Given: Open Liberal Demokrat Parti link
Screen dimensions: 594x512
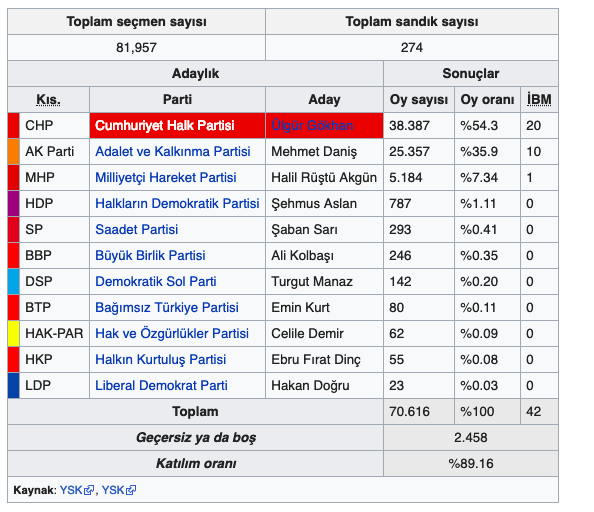Looking at the screenshot, I should (x=161, y=386).
